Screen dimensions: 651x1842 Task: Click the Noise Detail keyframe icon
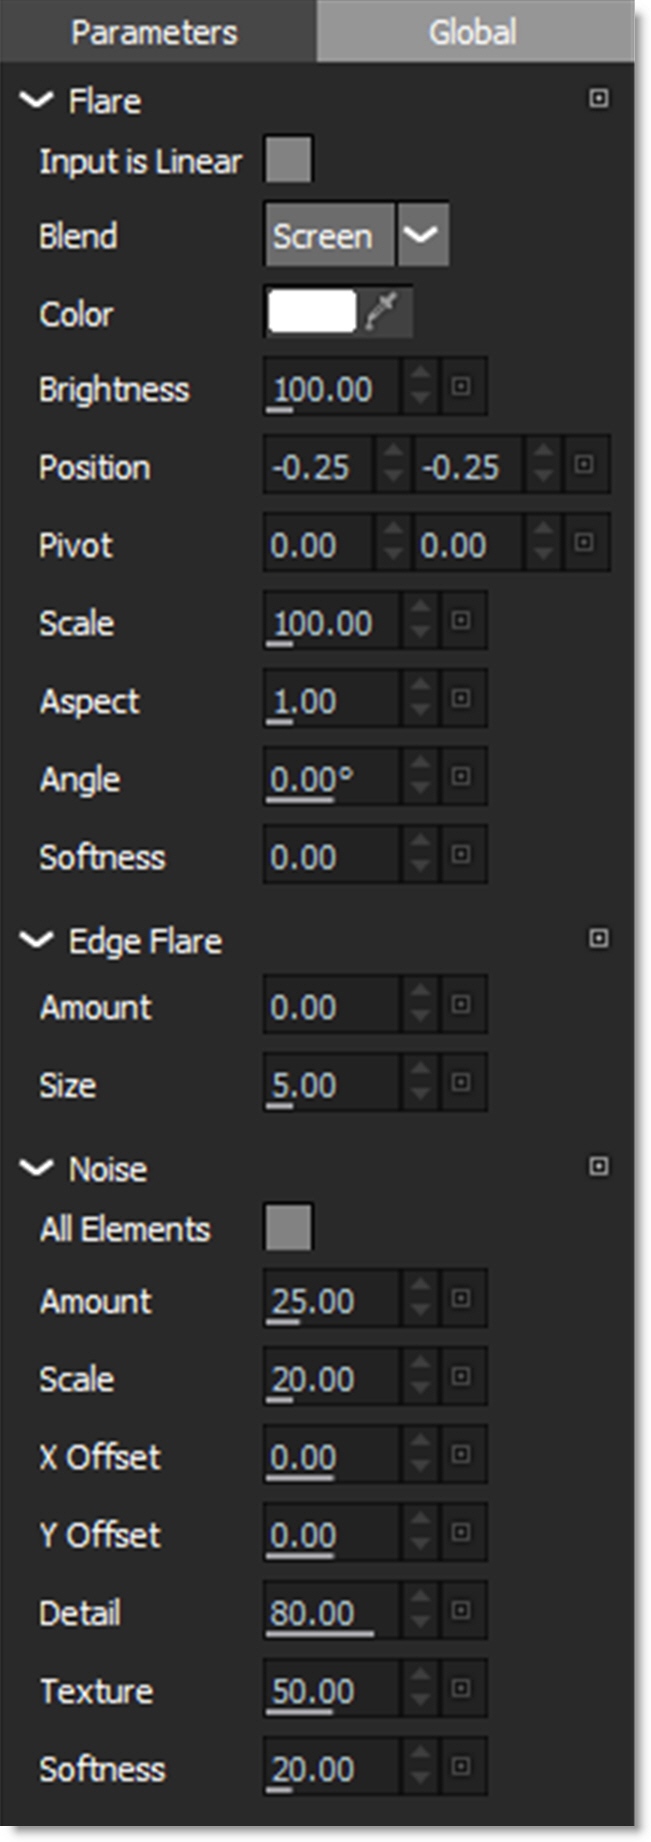point(461,1611)
